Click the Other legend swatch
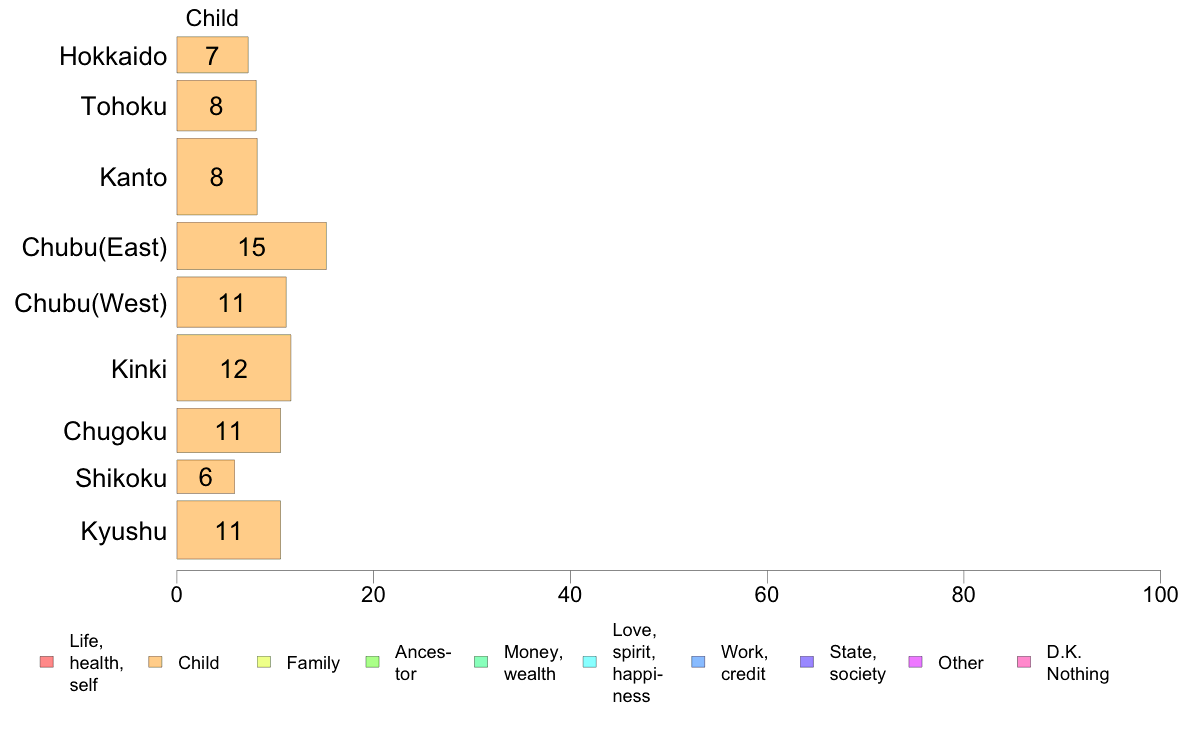 click(x=915, y=662)
